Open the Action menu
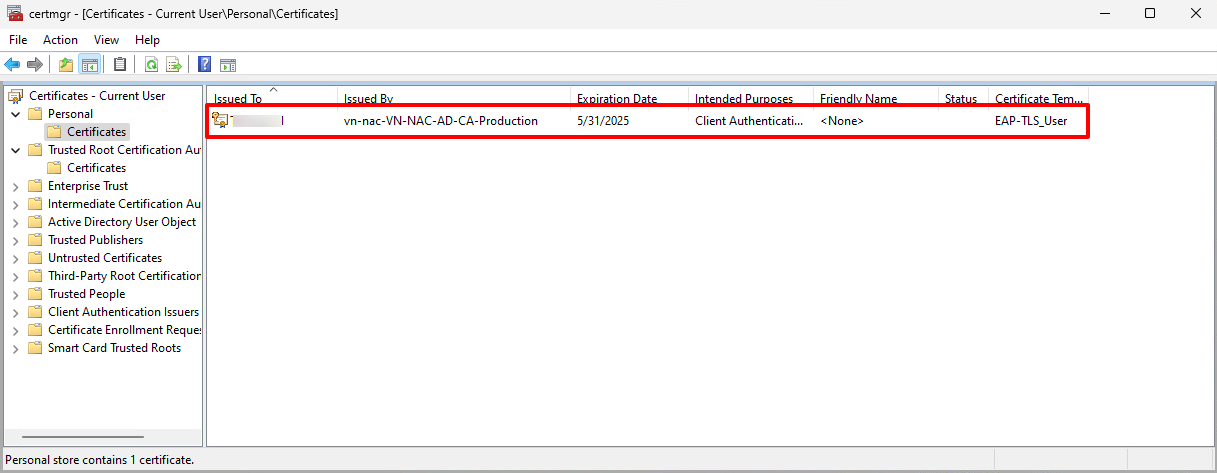The image size is (1217, 473). 60,40
